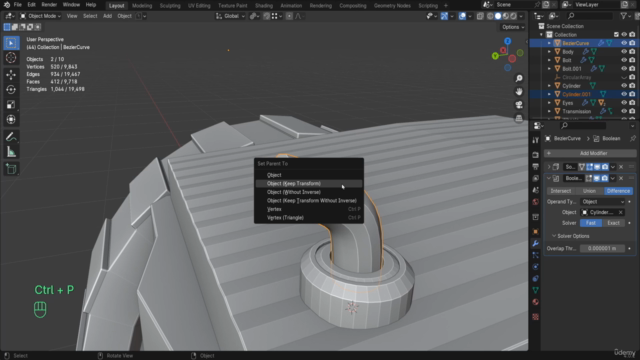Click the zoom view magnifier icon
Screen dimensions: 640x360
tap(519, 78)
